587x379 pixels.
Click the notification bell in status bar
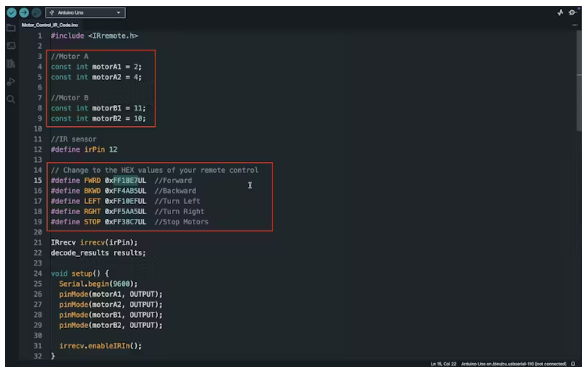coord(573,364)
